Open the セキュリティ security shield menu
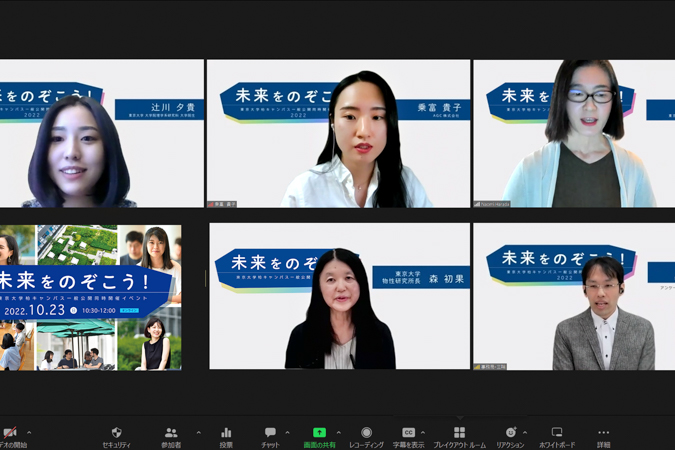 (116, 438)
